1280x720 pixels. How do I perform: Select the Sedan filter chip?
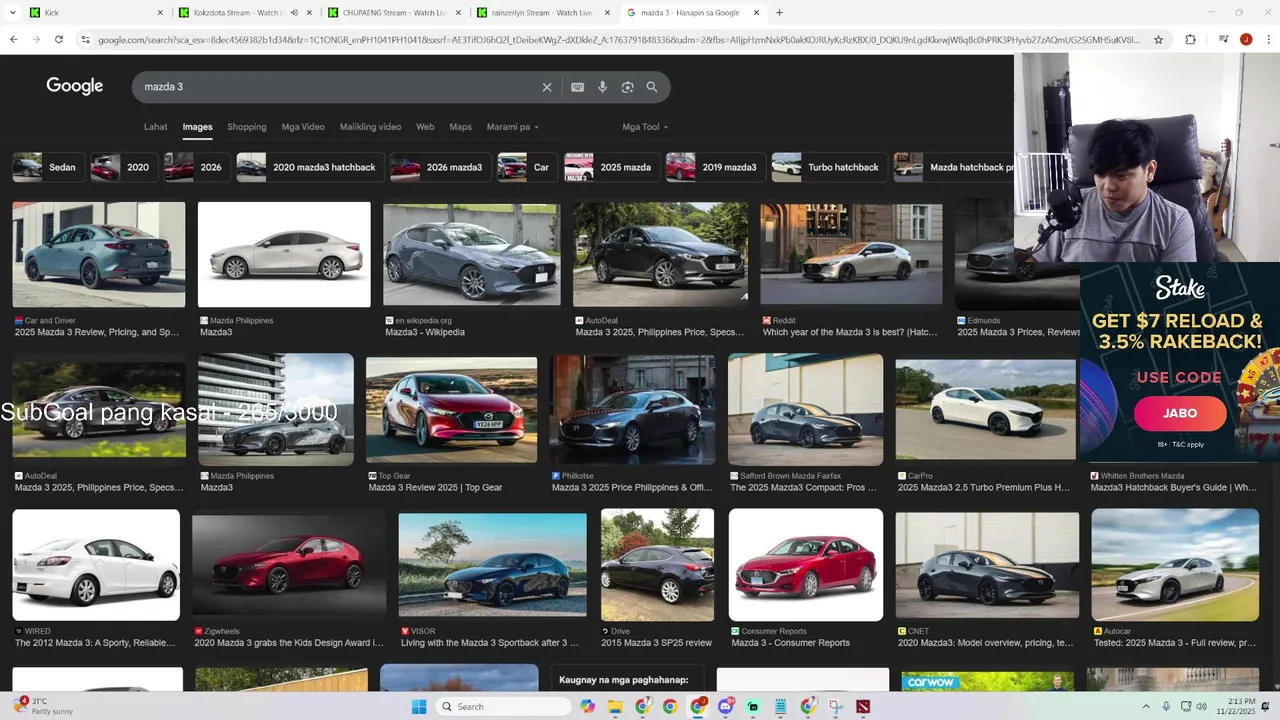(48, 167)
